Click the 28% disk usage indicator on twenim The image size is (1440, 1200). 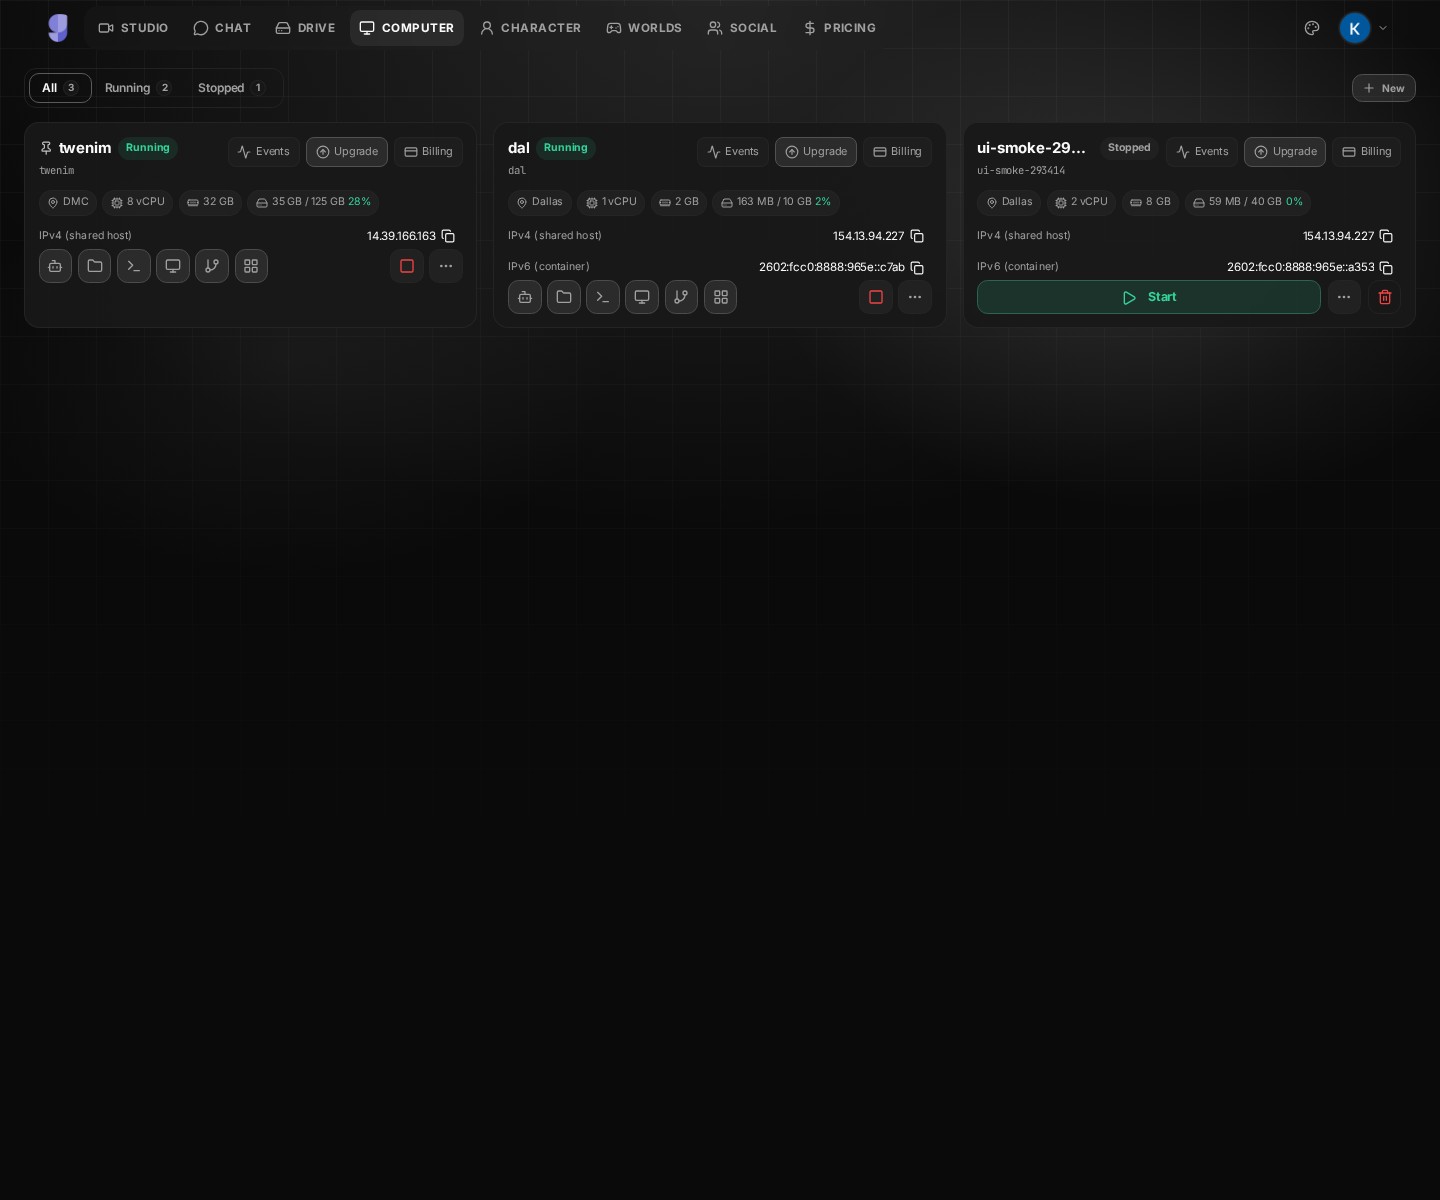coord(358,202)
